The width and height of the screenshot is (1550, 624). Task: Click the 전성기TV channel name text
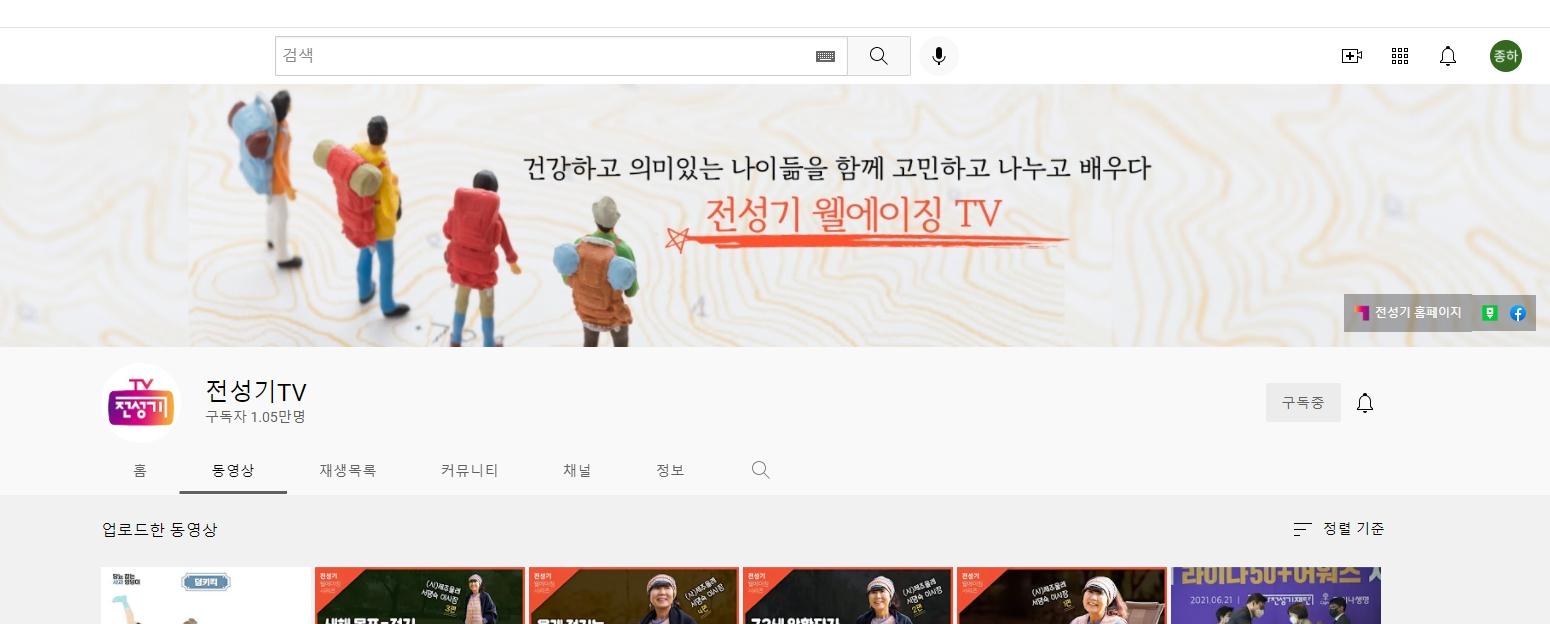click(255, 391)
